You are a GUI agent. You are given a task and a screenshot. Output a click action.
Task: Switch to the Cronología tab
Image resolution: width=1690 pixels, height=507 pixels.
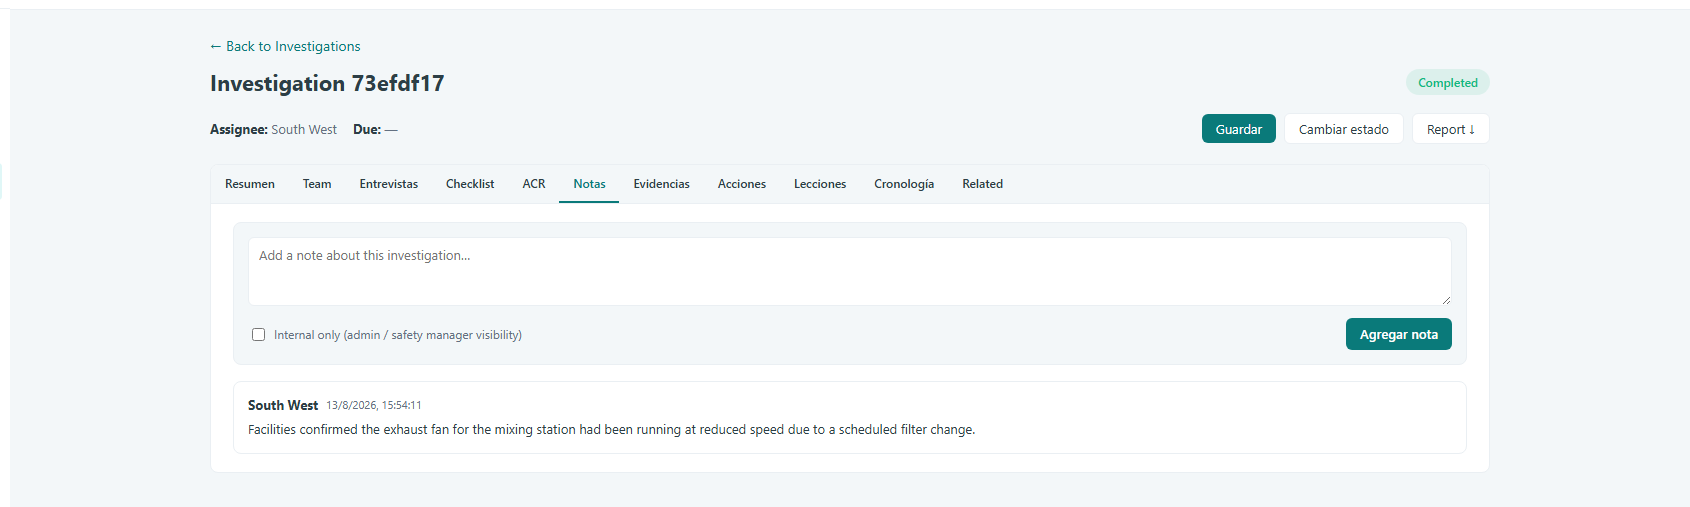[x=904, y=184]
